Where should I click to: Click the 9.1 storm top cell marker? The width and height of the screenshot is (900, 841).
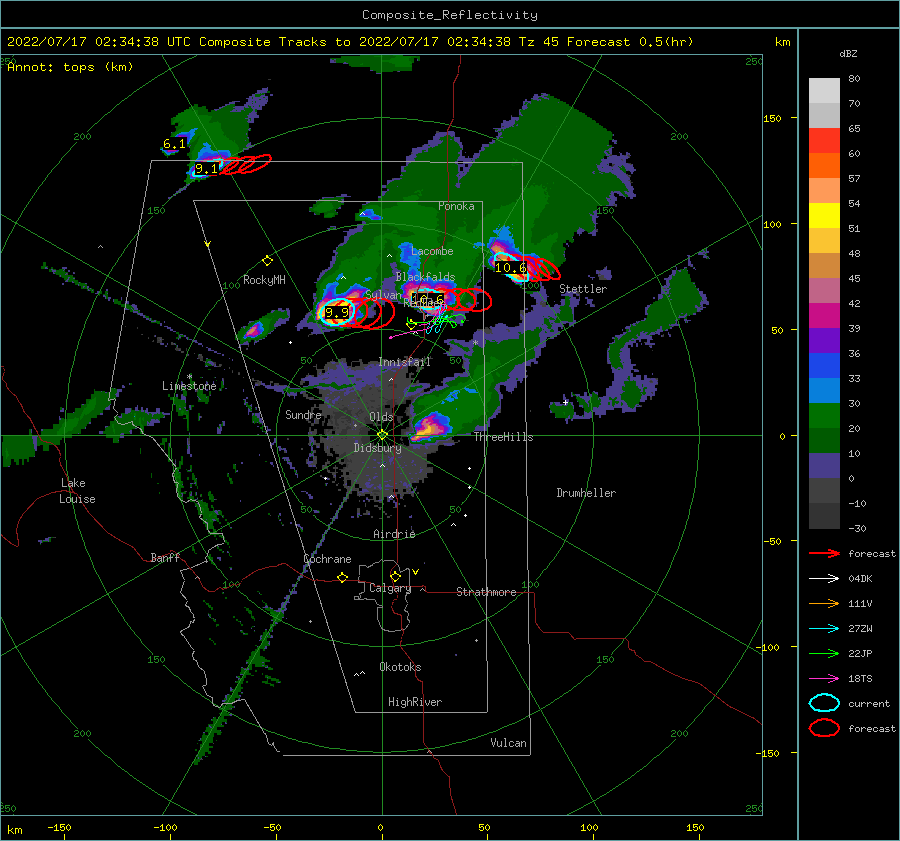click(207, 169)
